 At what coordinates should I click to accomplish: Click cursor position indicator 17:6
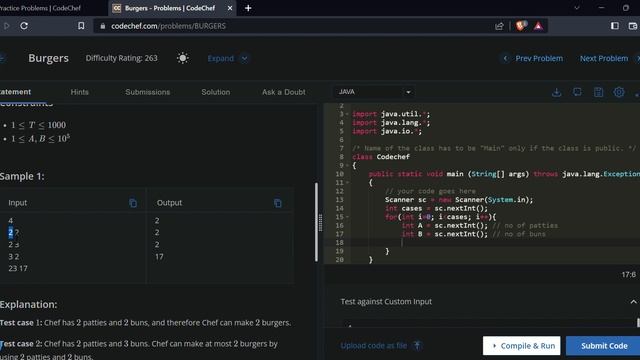point(629,275)
